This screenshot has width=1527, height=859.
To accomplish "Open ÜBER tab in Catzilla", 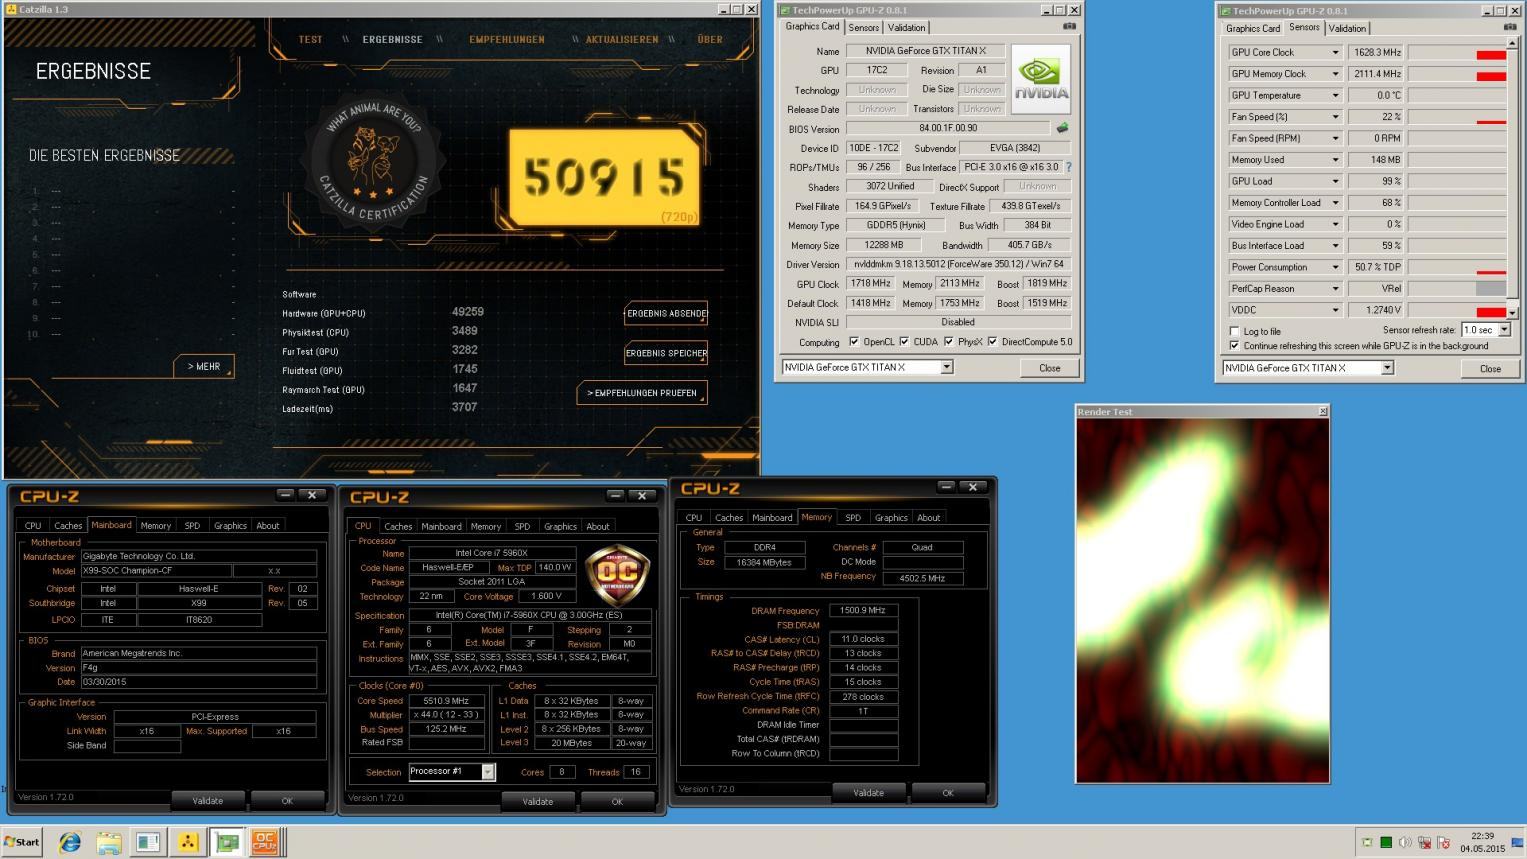I will coord(710,40).
